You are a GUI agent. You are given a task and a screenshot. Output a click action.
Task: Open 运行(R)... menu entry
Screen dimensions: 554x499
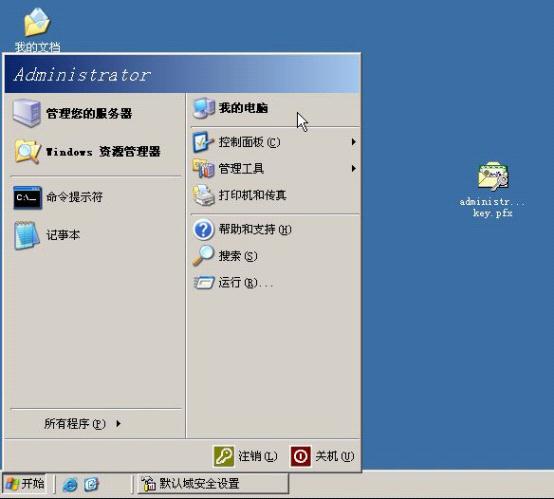[275, 283]
